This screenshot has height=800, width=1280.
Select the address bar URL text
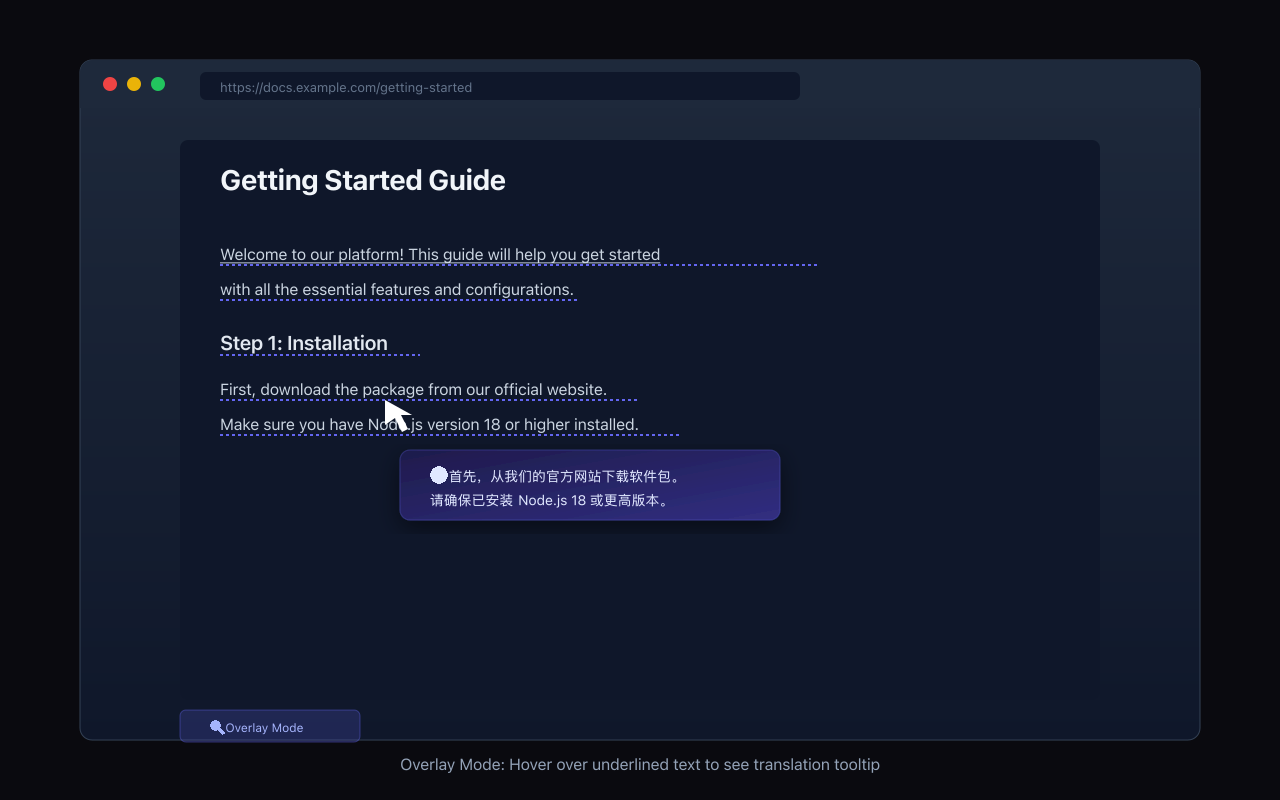coord(346,87)
